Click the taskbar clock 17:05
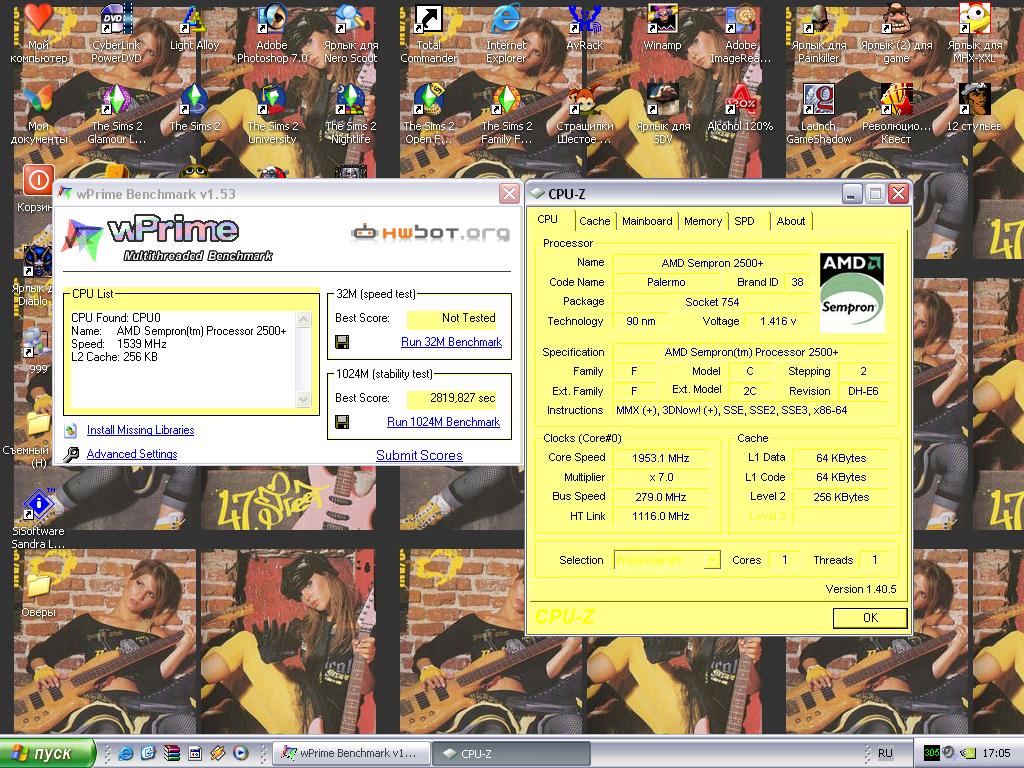This screenshot has height=768, width=1024. click(x=996, y=753)
